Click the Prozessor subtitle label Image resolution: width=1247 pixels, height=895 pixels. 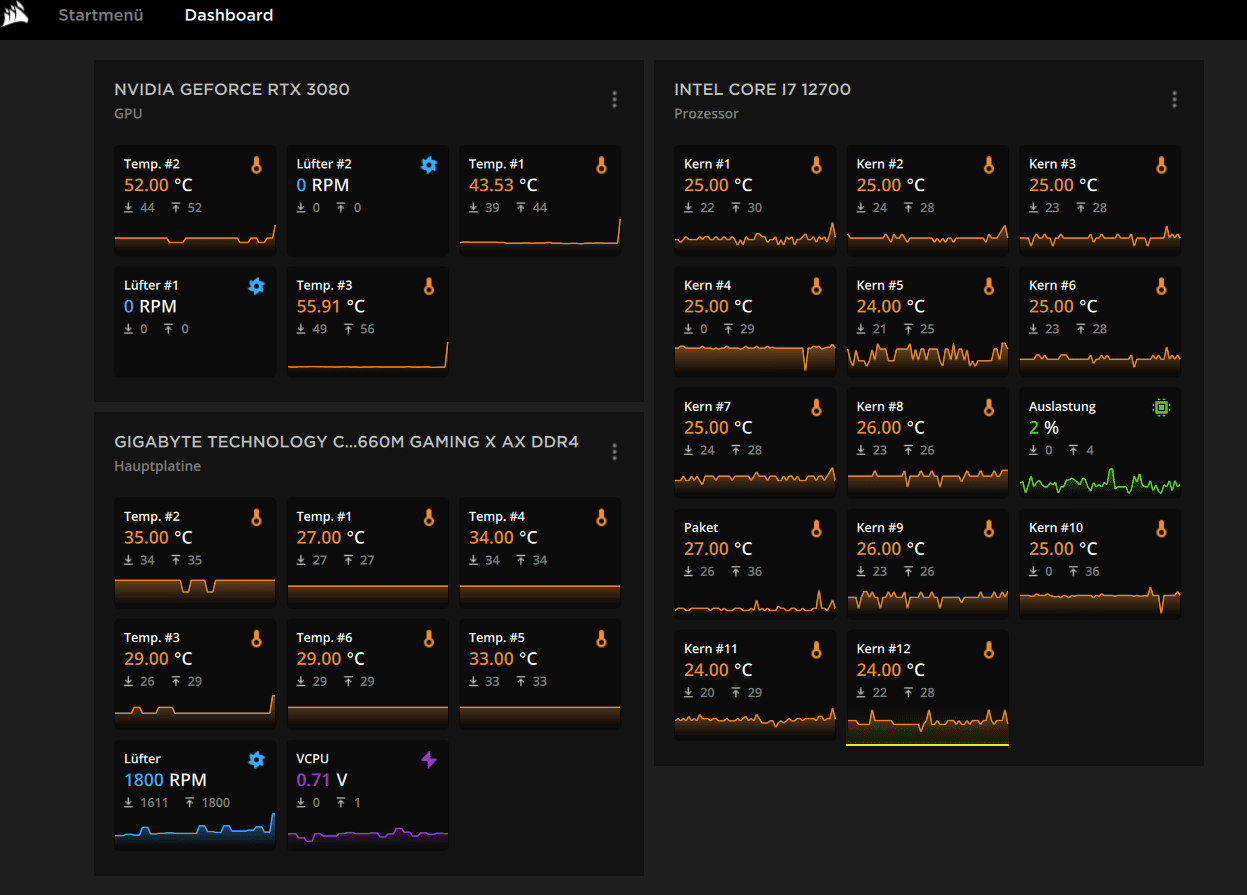(707, 114)
